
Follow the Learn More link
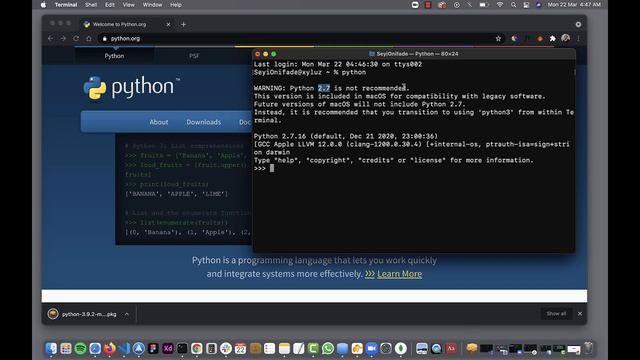coord(400,274)
